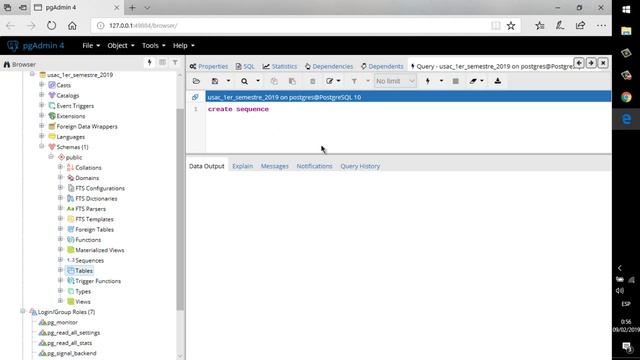
Task: Open Find options dropdown arrow
Action: [258, 81]
